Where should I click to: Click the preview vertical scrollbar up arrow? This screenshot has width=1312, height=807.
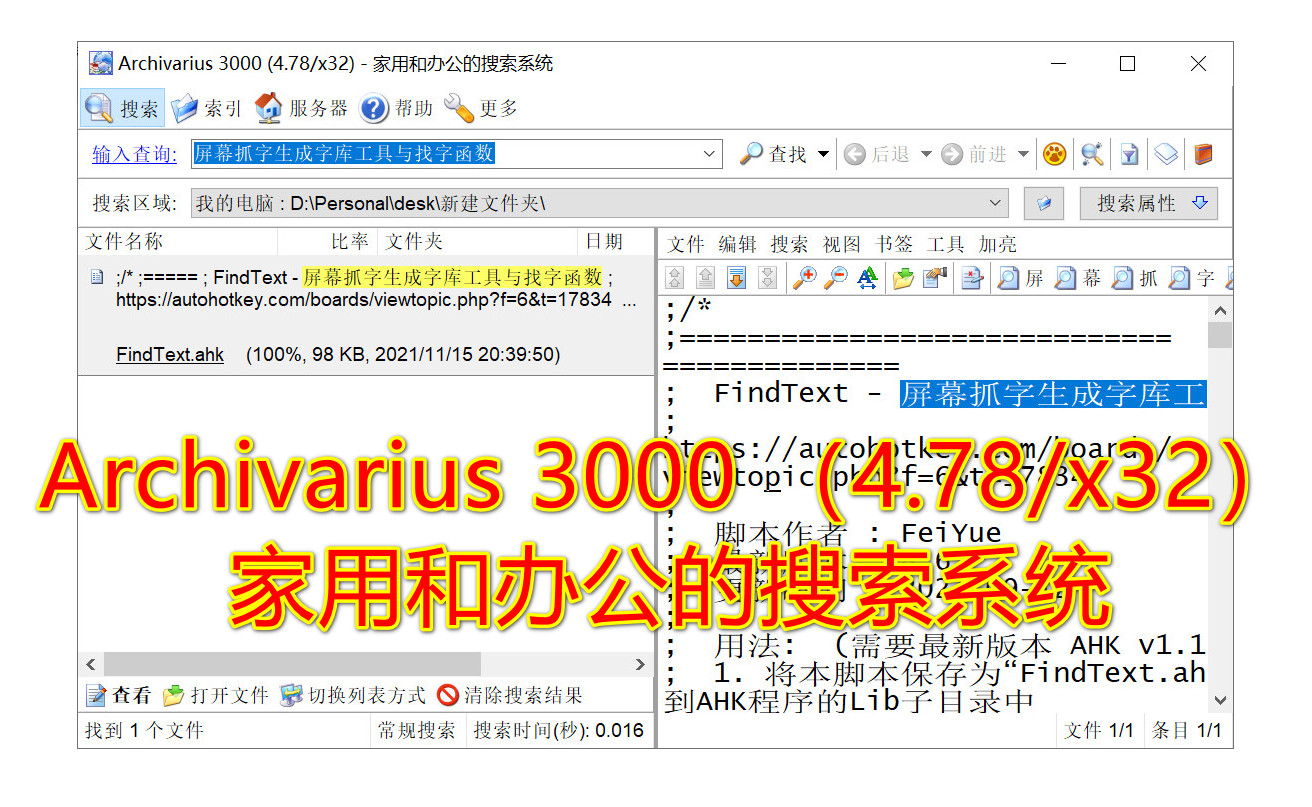(x=1220, y=310)
